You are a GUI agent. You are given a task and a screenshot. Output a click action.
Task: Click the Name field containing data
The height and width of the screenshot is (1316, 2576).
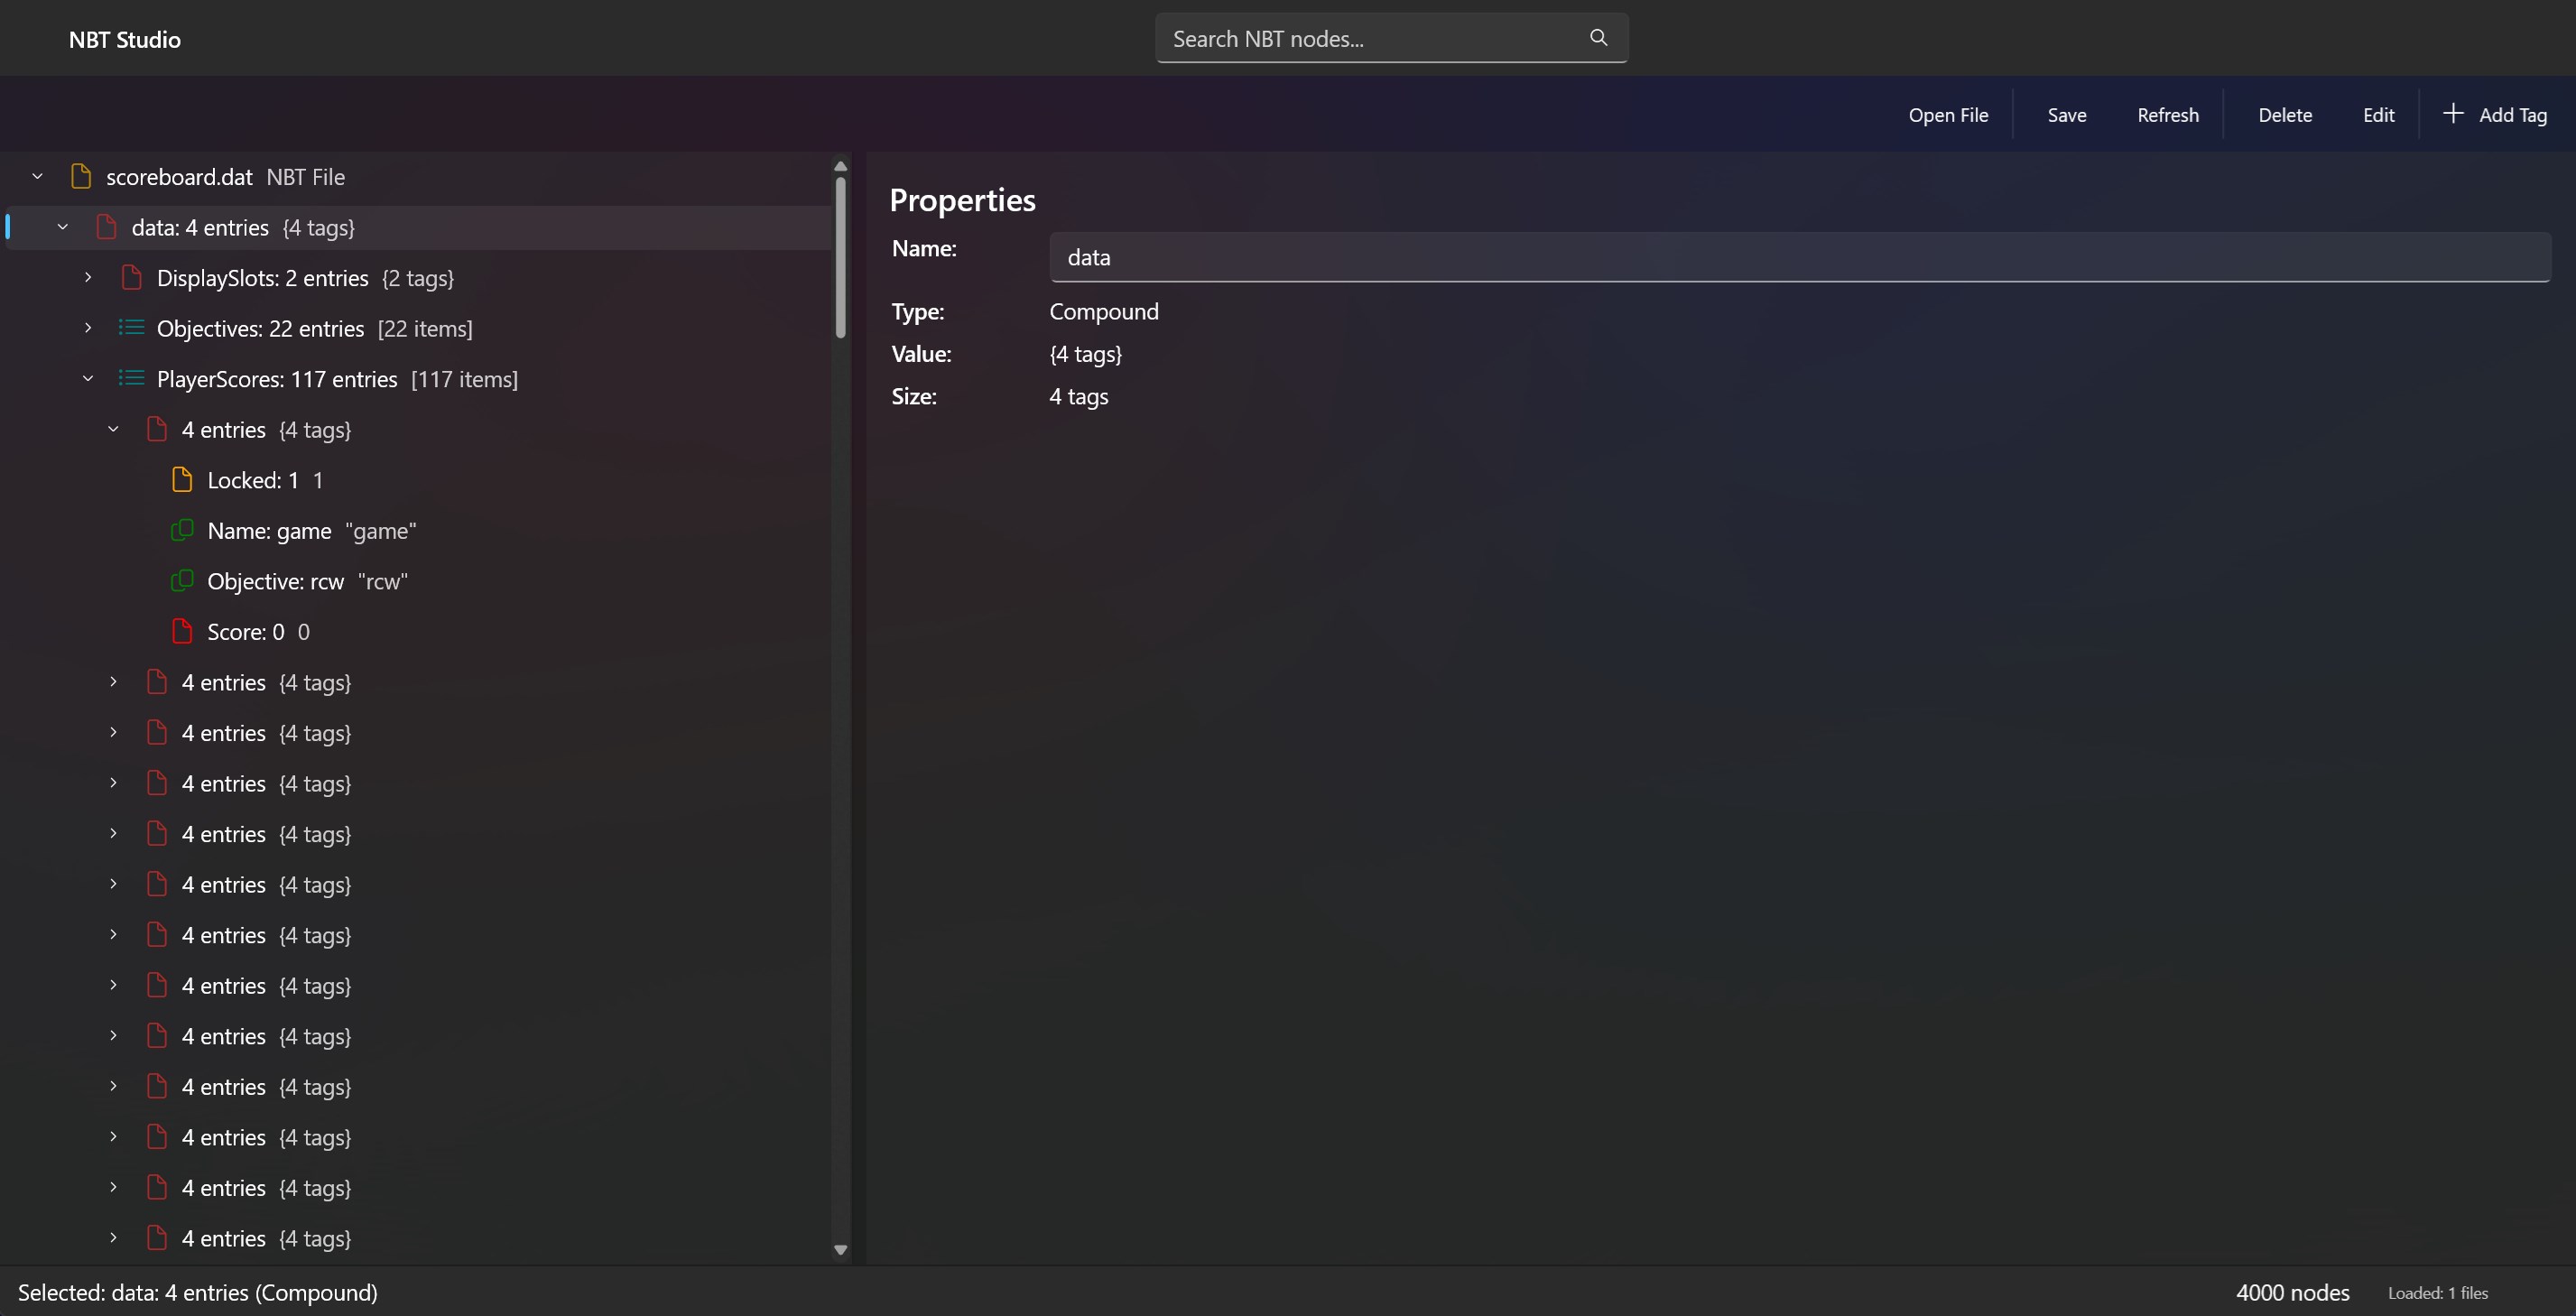1798,257
